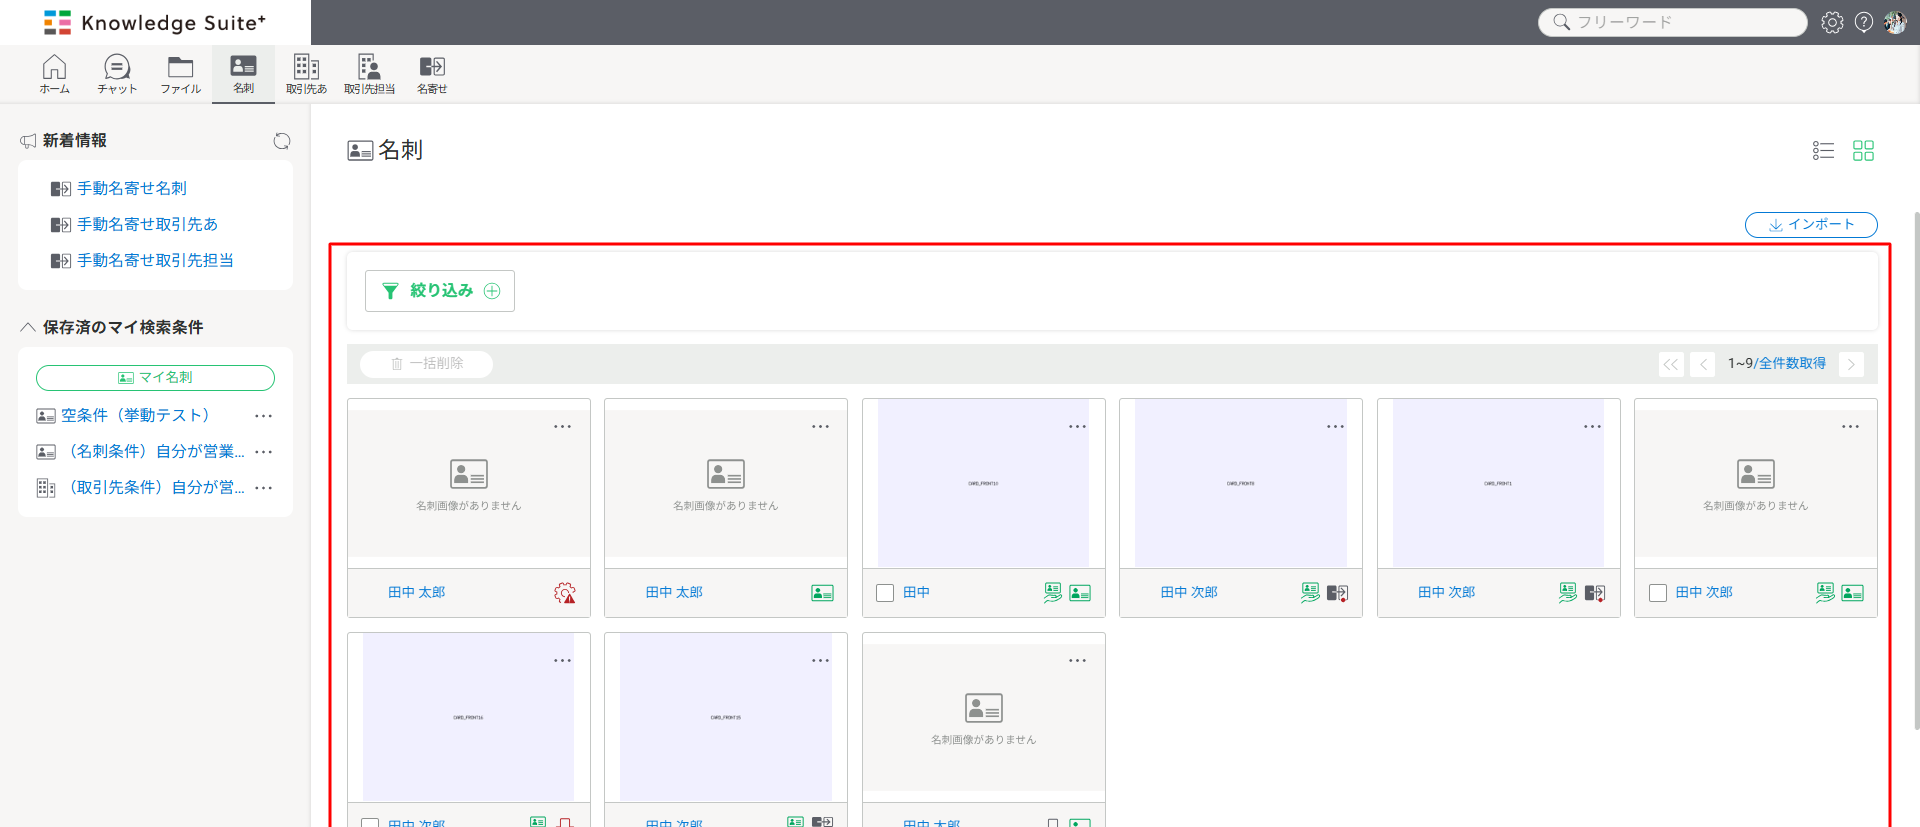Click the merge icon on the CARD_FRONT9 card
The width and height of the screenshot is (1920, 827).
tap(1338, 593)
